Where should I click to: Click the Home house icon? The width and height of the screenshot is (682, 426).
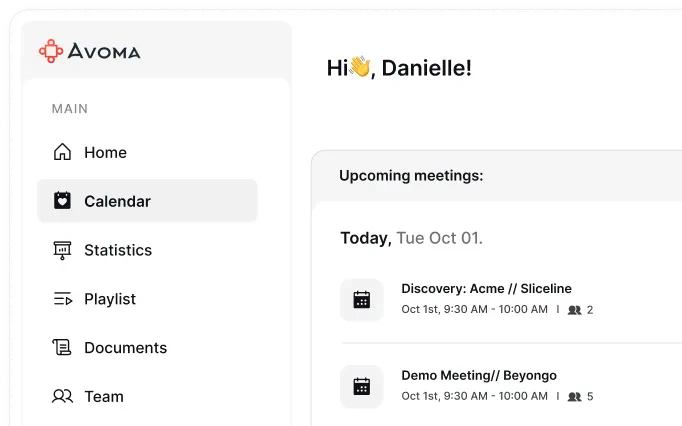point(62,153)
